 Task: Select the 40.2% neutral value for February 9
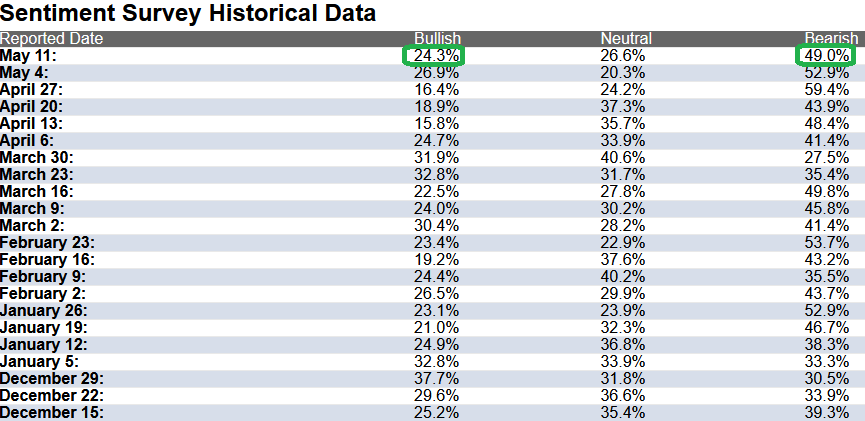click(x=622, y=277)
